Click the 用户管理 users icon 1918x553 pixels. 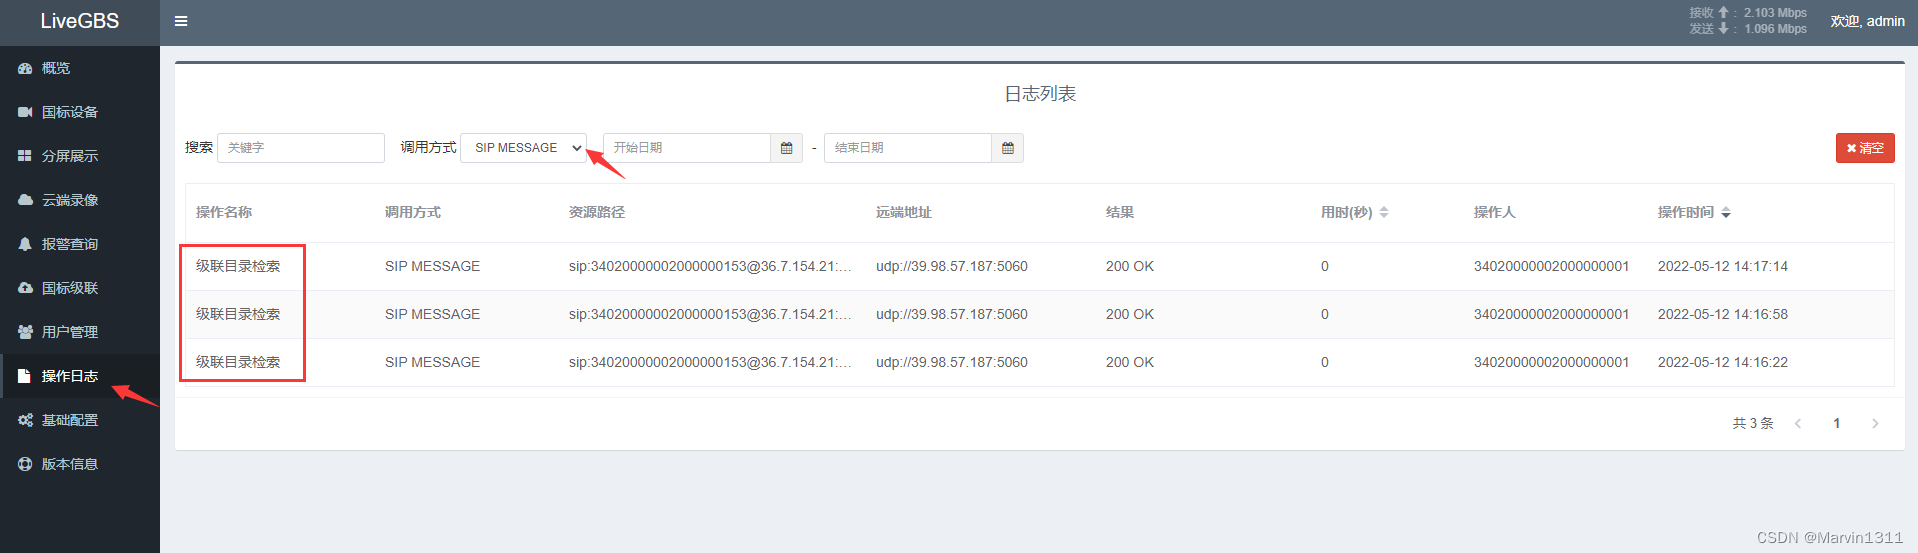25,332
